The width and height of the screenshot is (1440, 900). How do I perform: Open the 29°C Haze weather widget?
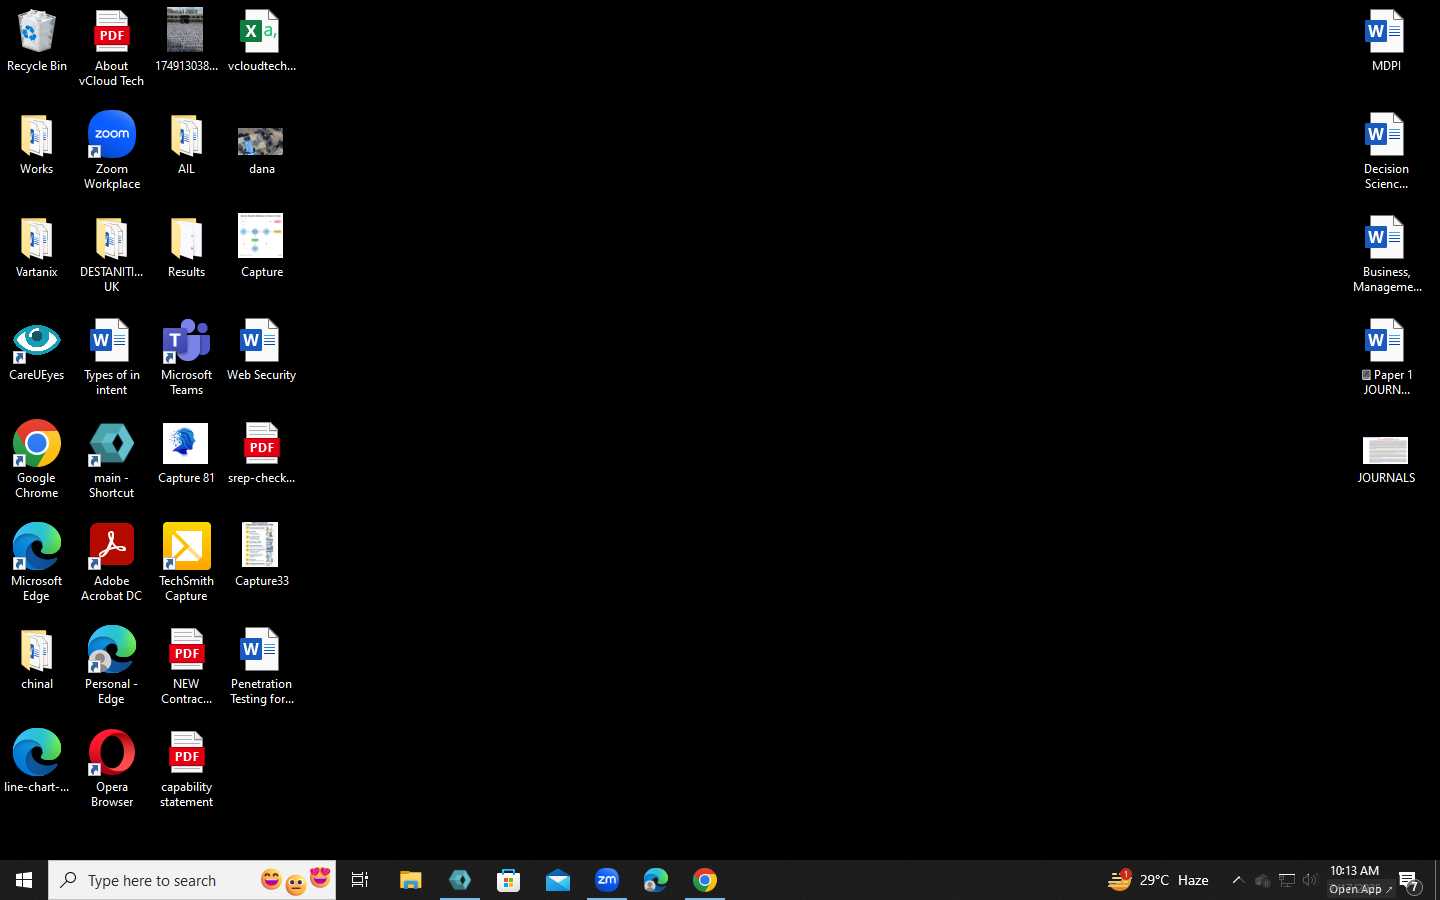[x=1158, y=880]
